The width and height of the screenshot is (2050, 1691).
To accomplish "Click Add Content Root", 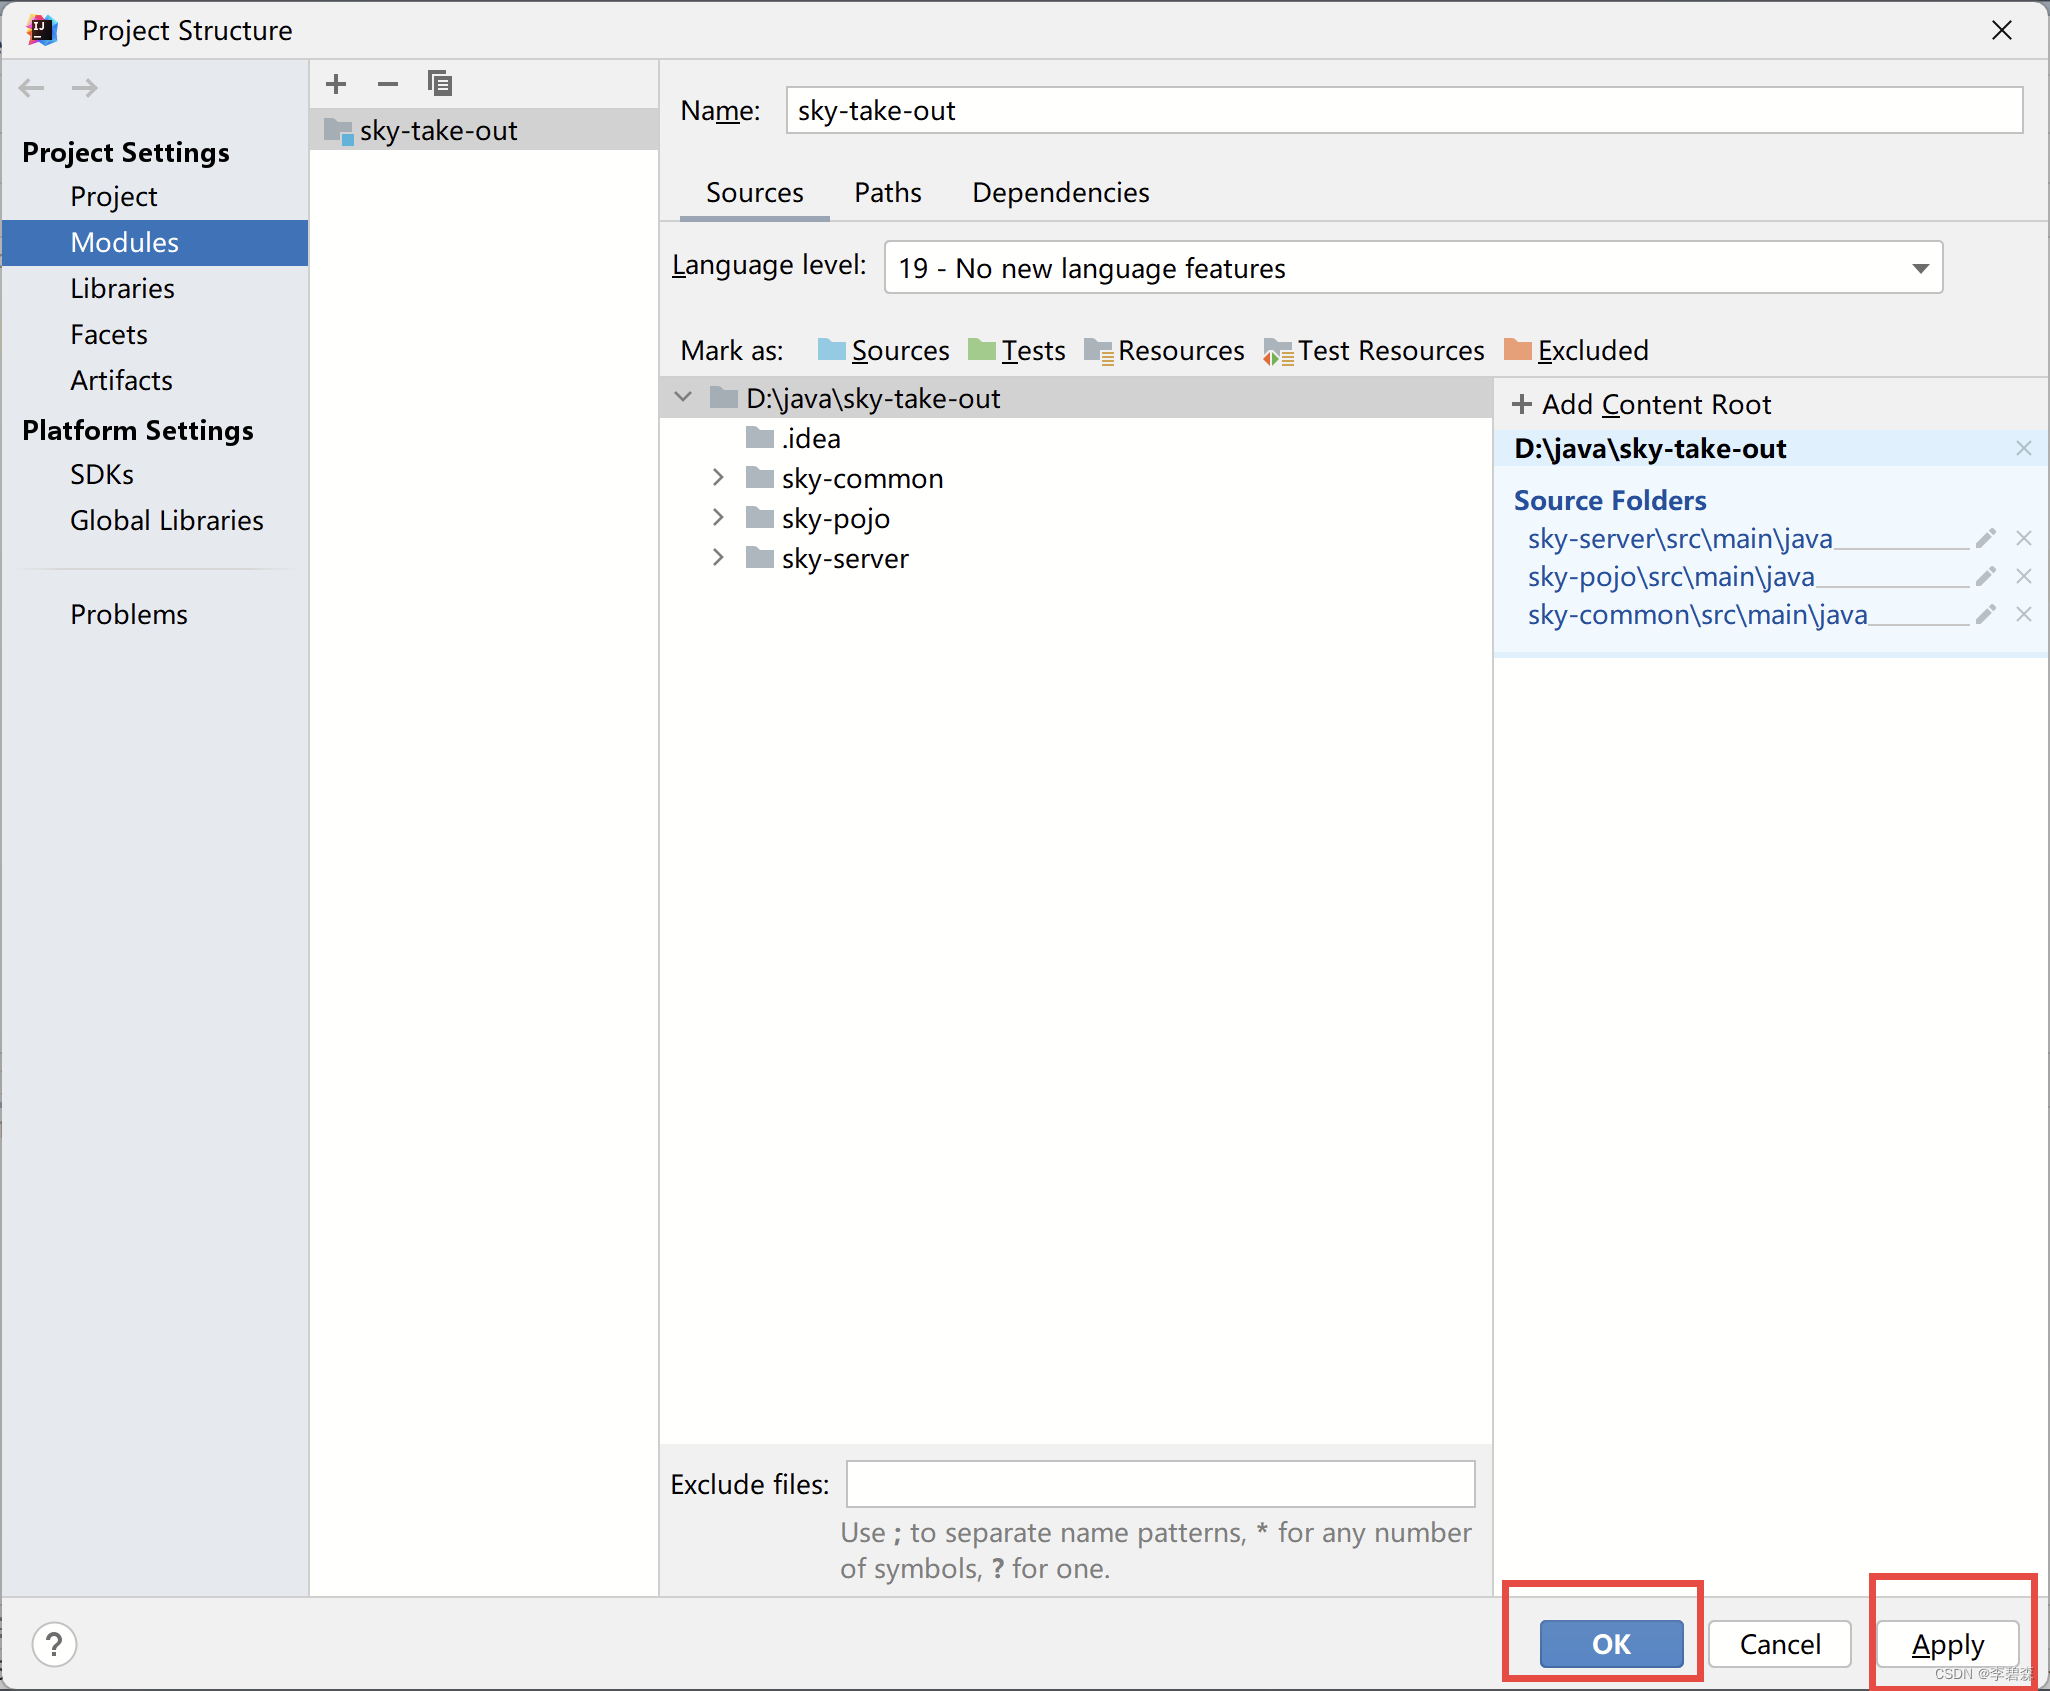I will (1642, 404).
